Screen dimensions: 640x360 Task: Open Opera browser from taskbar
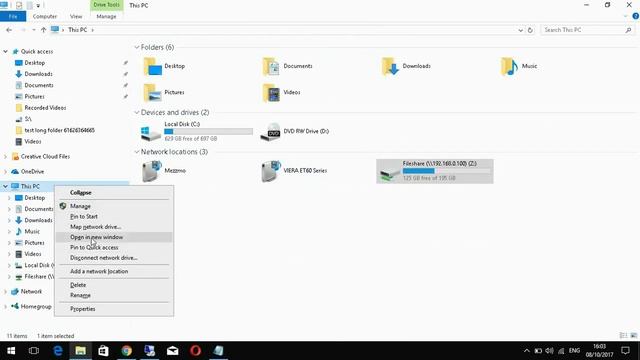pyautogui.click(x=195, y=351)
